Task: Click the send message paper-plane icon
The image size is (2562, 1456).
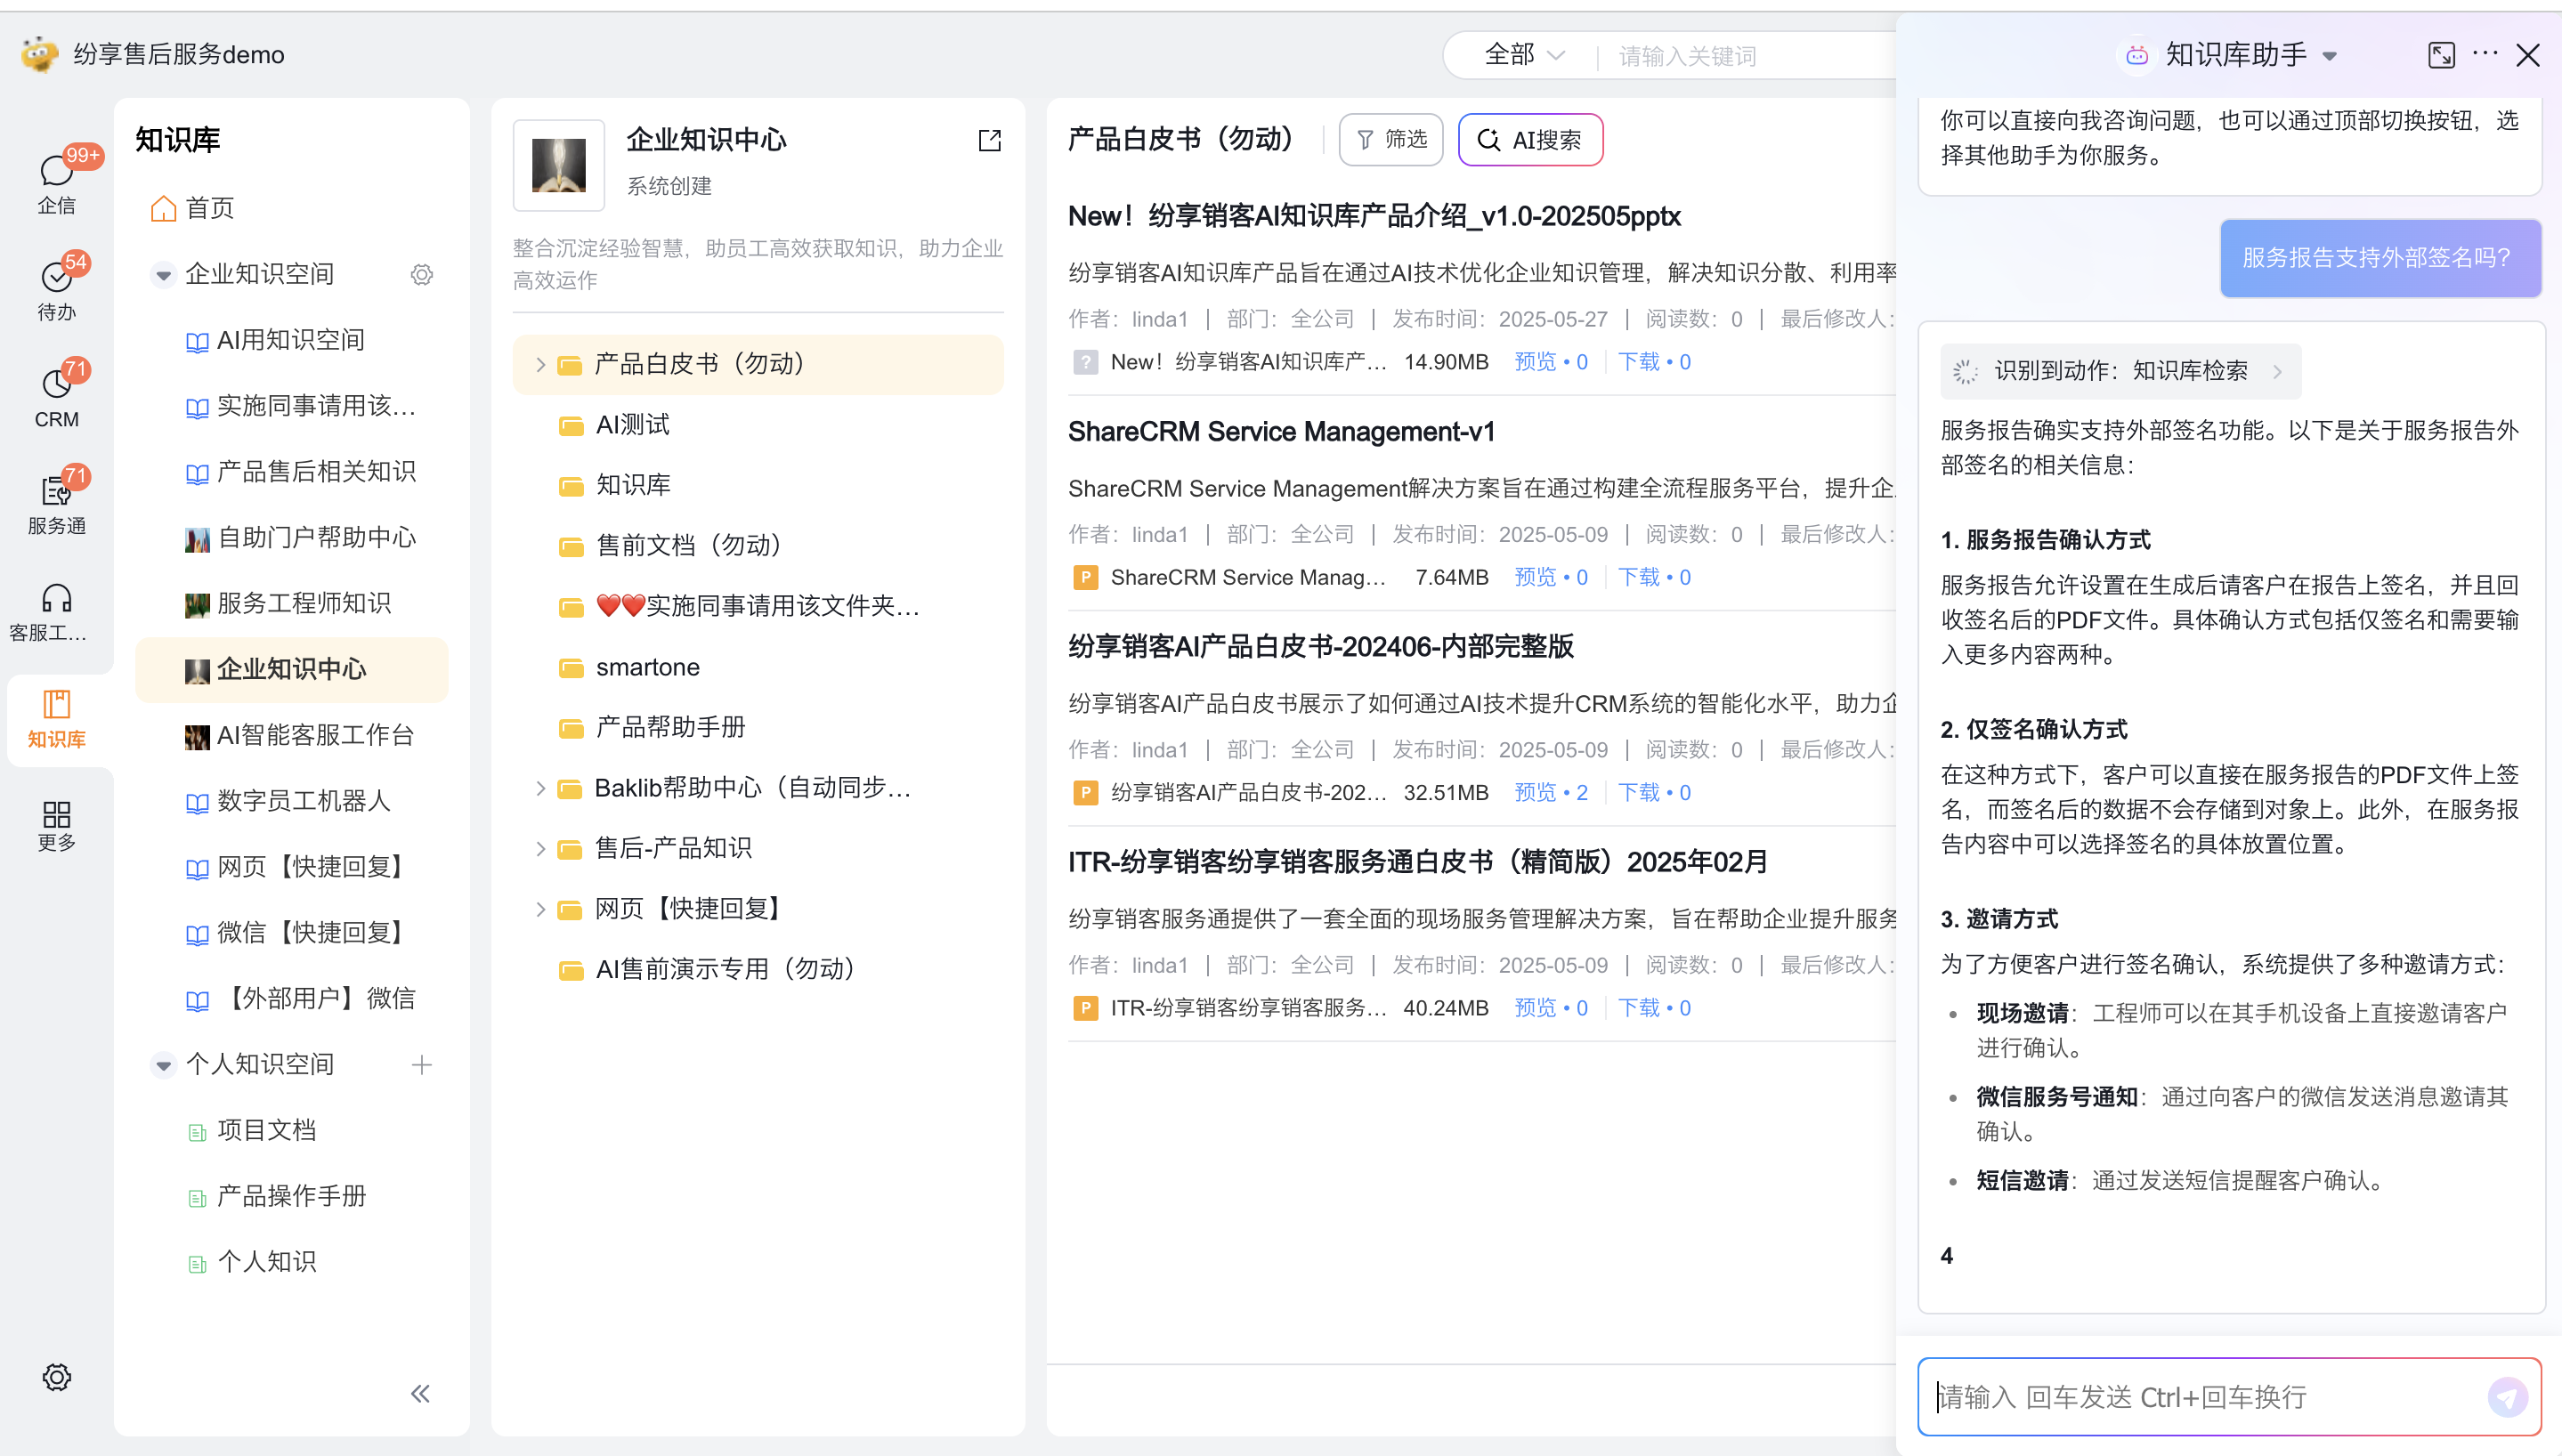Action: [x=2507, y=1396]
